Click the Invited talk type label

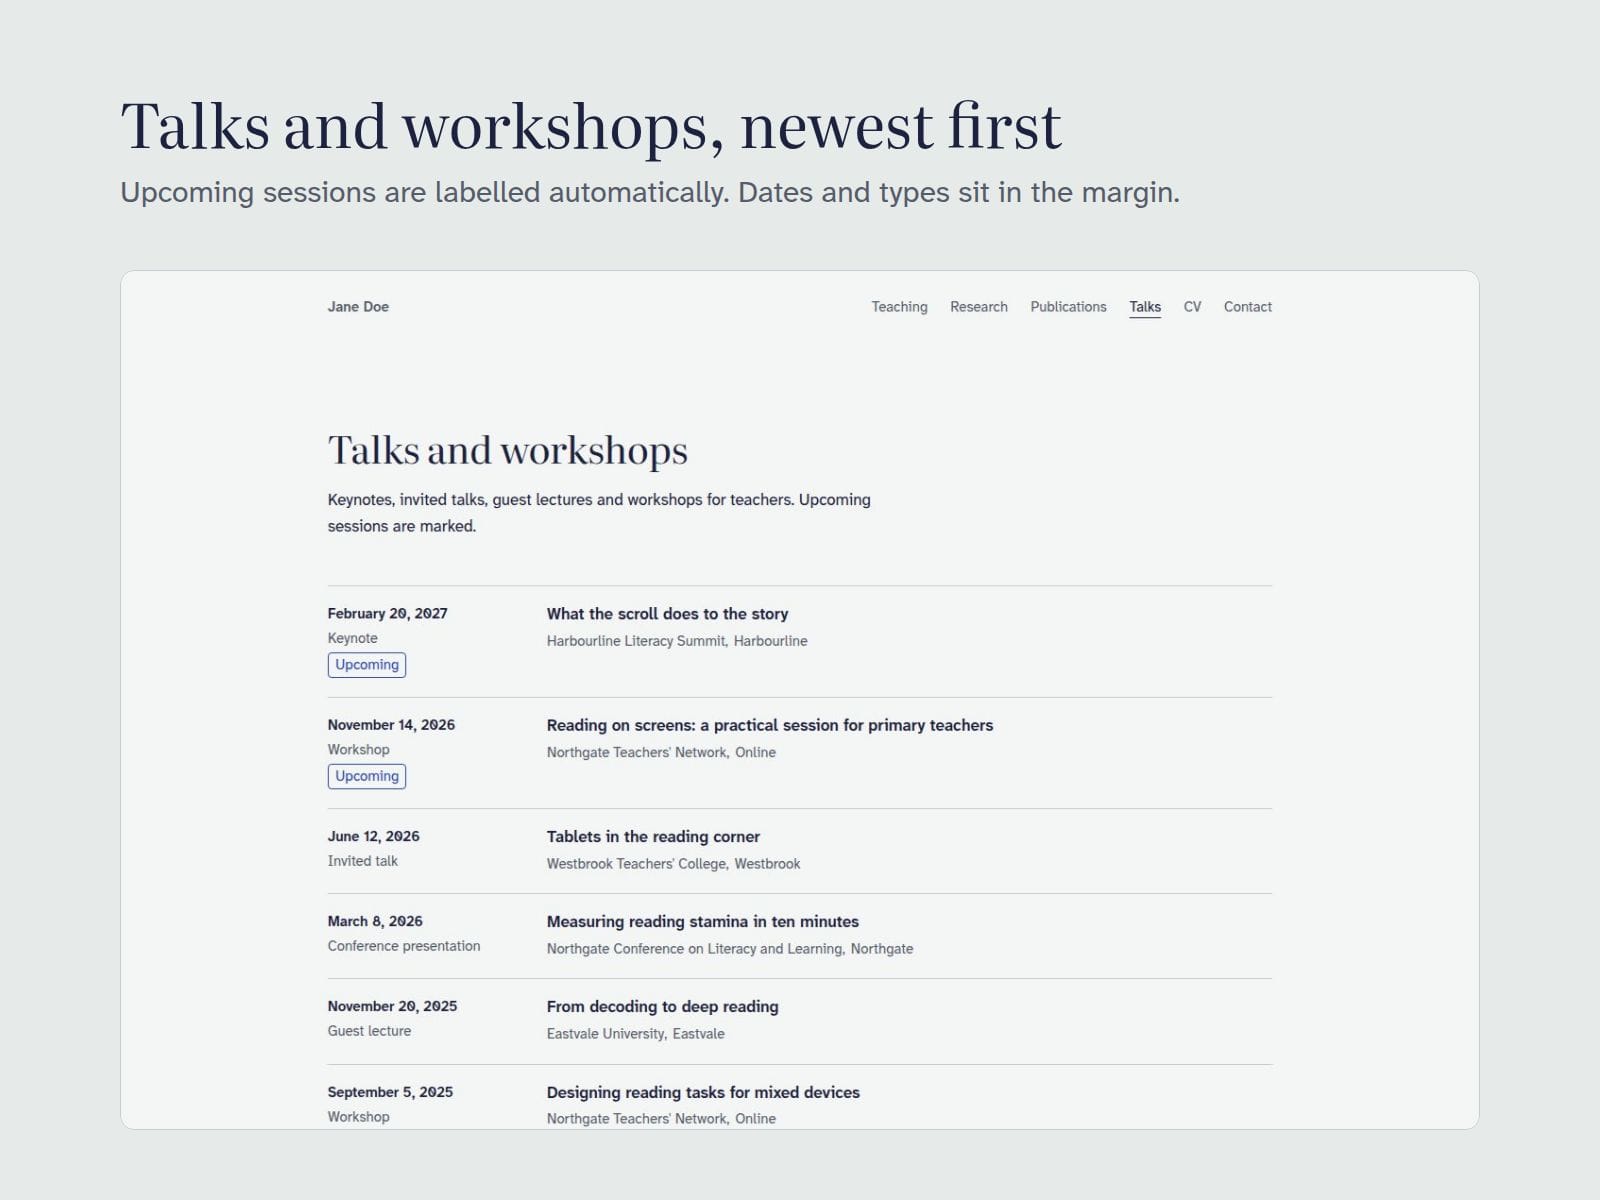[362, 861]
